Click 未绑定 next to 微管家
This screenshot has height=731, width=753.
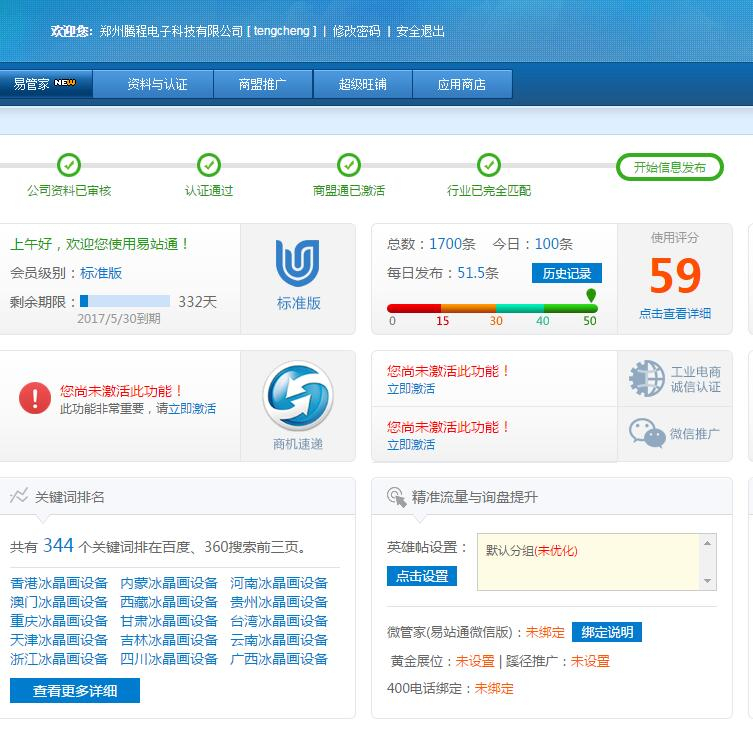[x=545, y=632]
